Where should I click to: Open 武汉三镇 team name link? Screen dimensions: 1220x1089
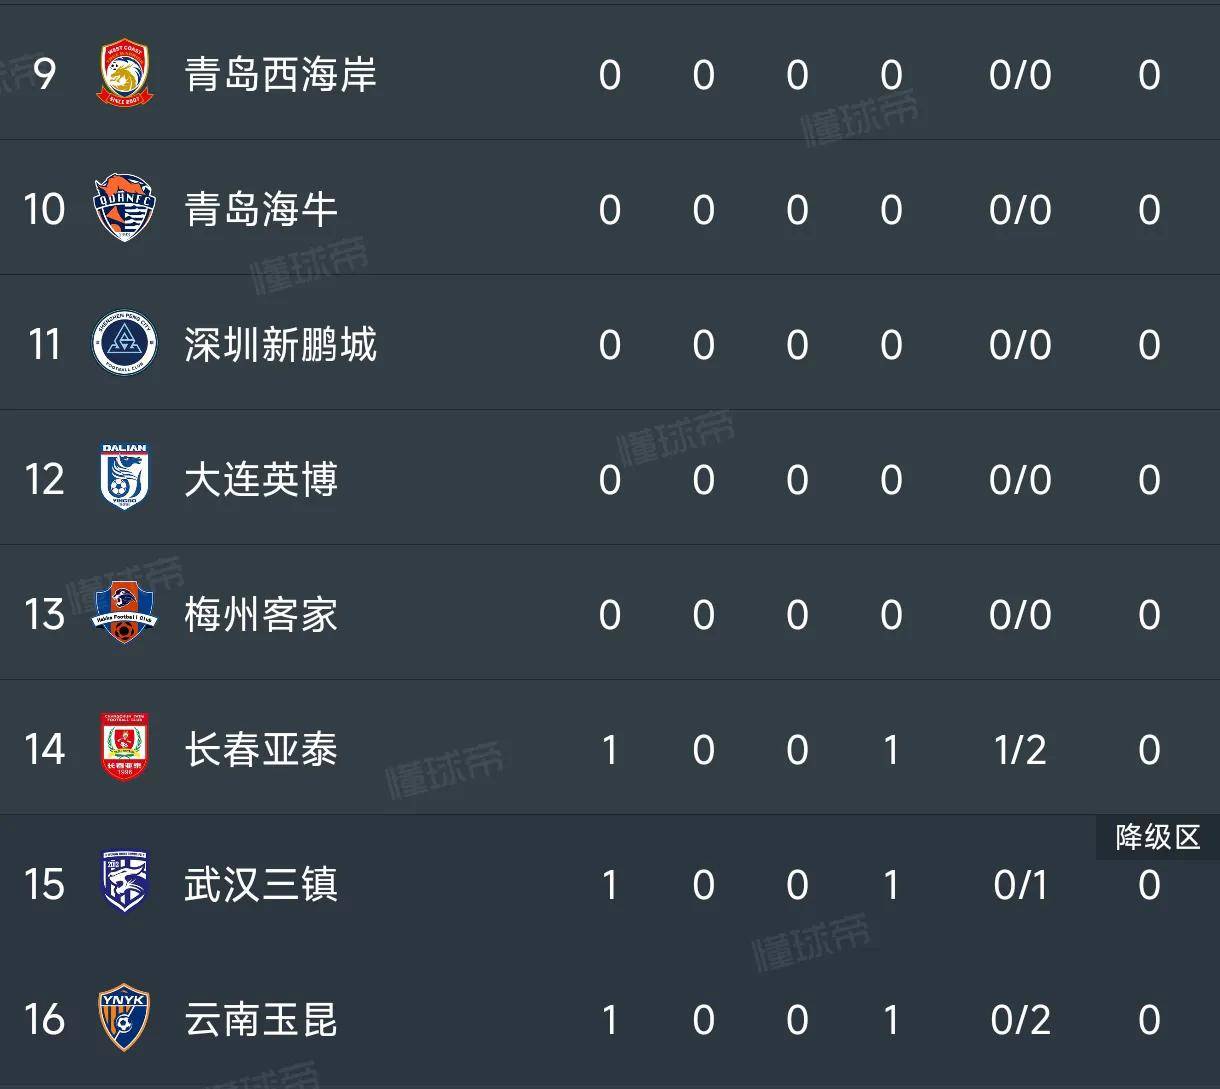261,885
